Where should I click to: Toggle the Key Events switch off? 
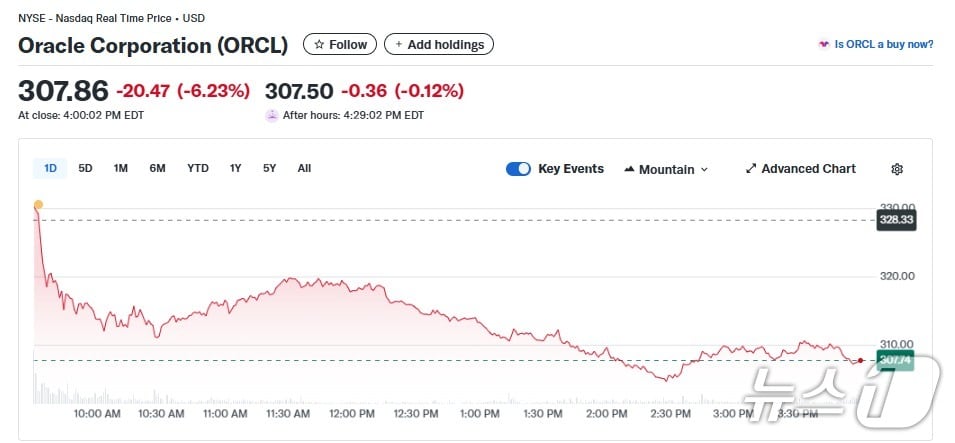coord(518,169)
